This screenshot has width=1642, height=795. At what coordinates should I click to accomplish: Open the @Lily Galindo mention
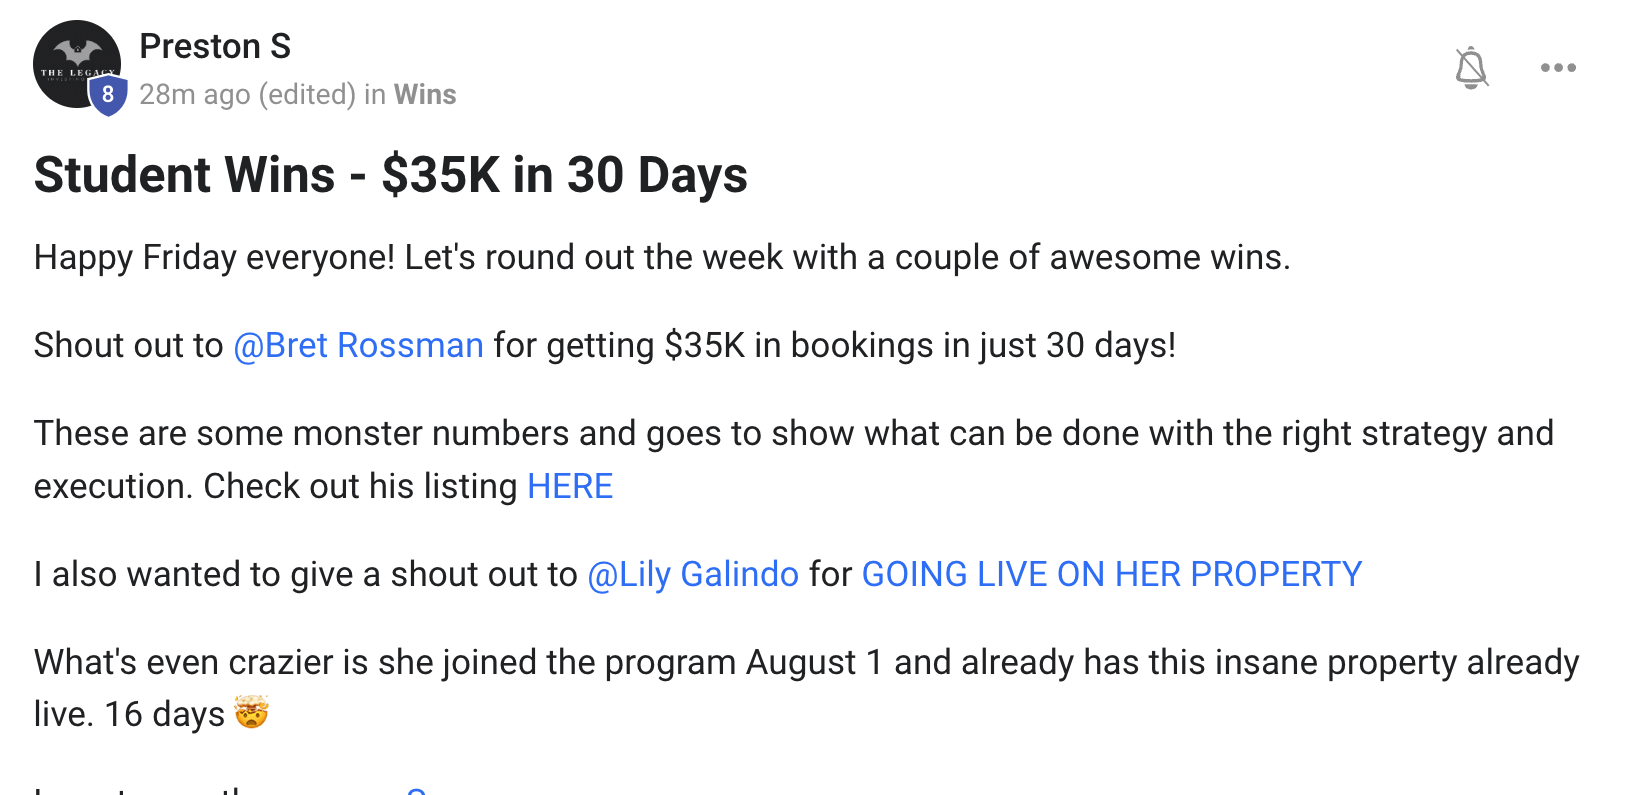point(693,574)
